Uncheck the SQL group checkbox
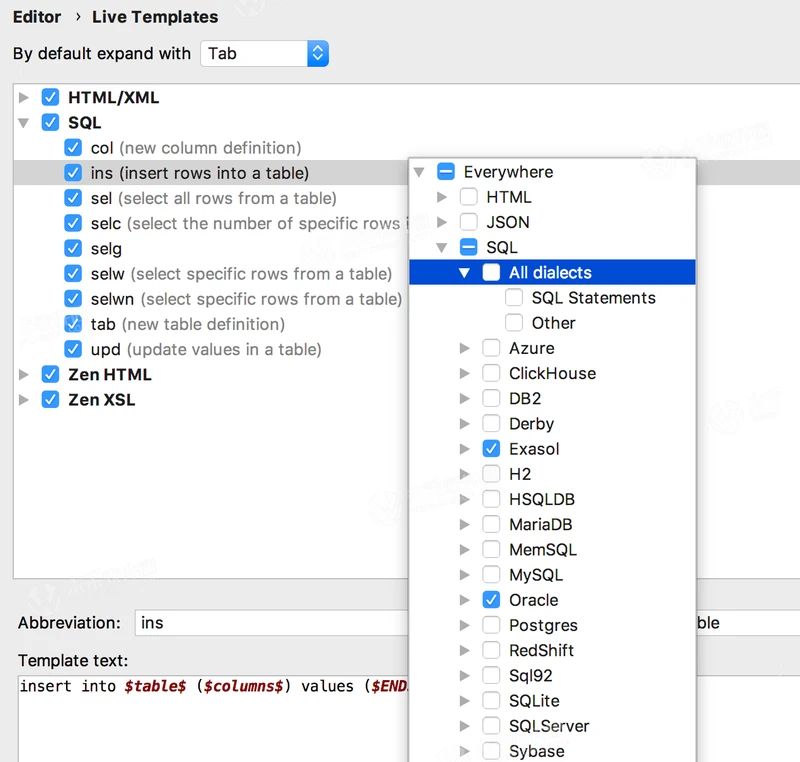The width and height of the screenshot is (800, 762). click(x=51, y=122)
